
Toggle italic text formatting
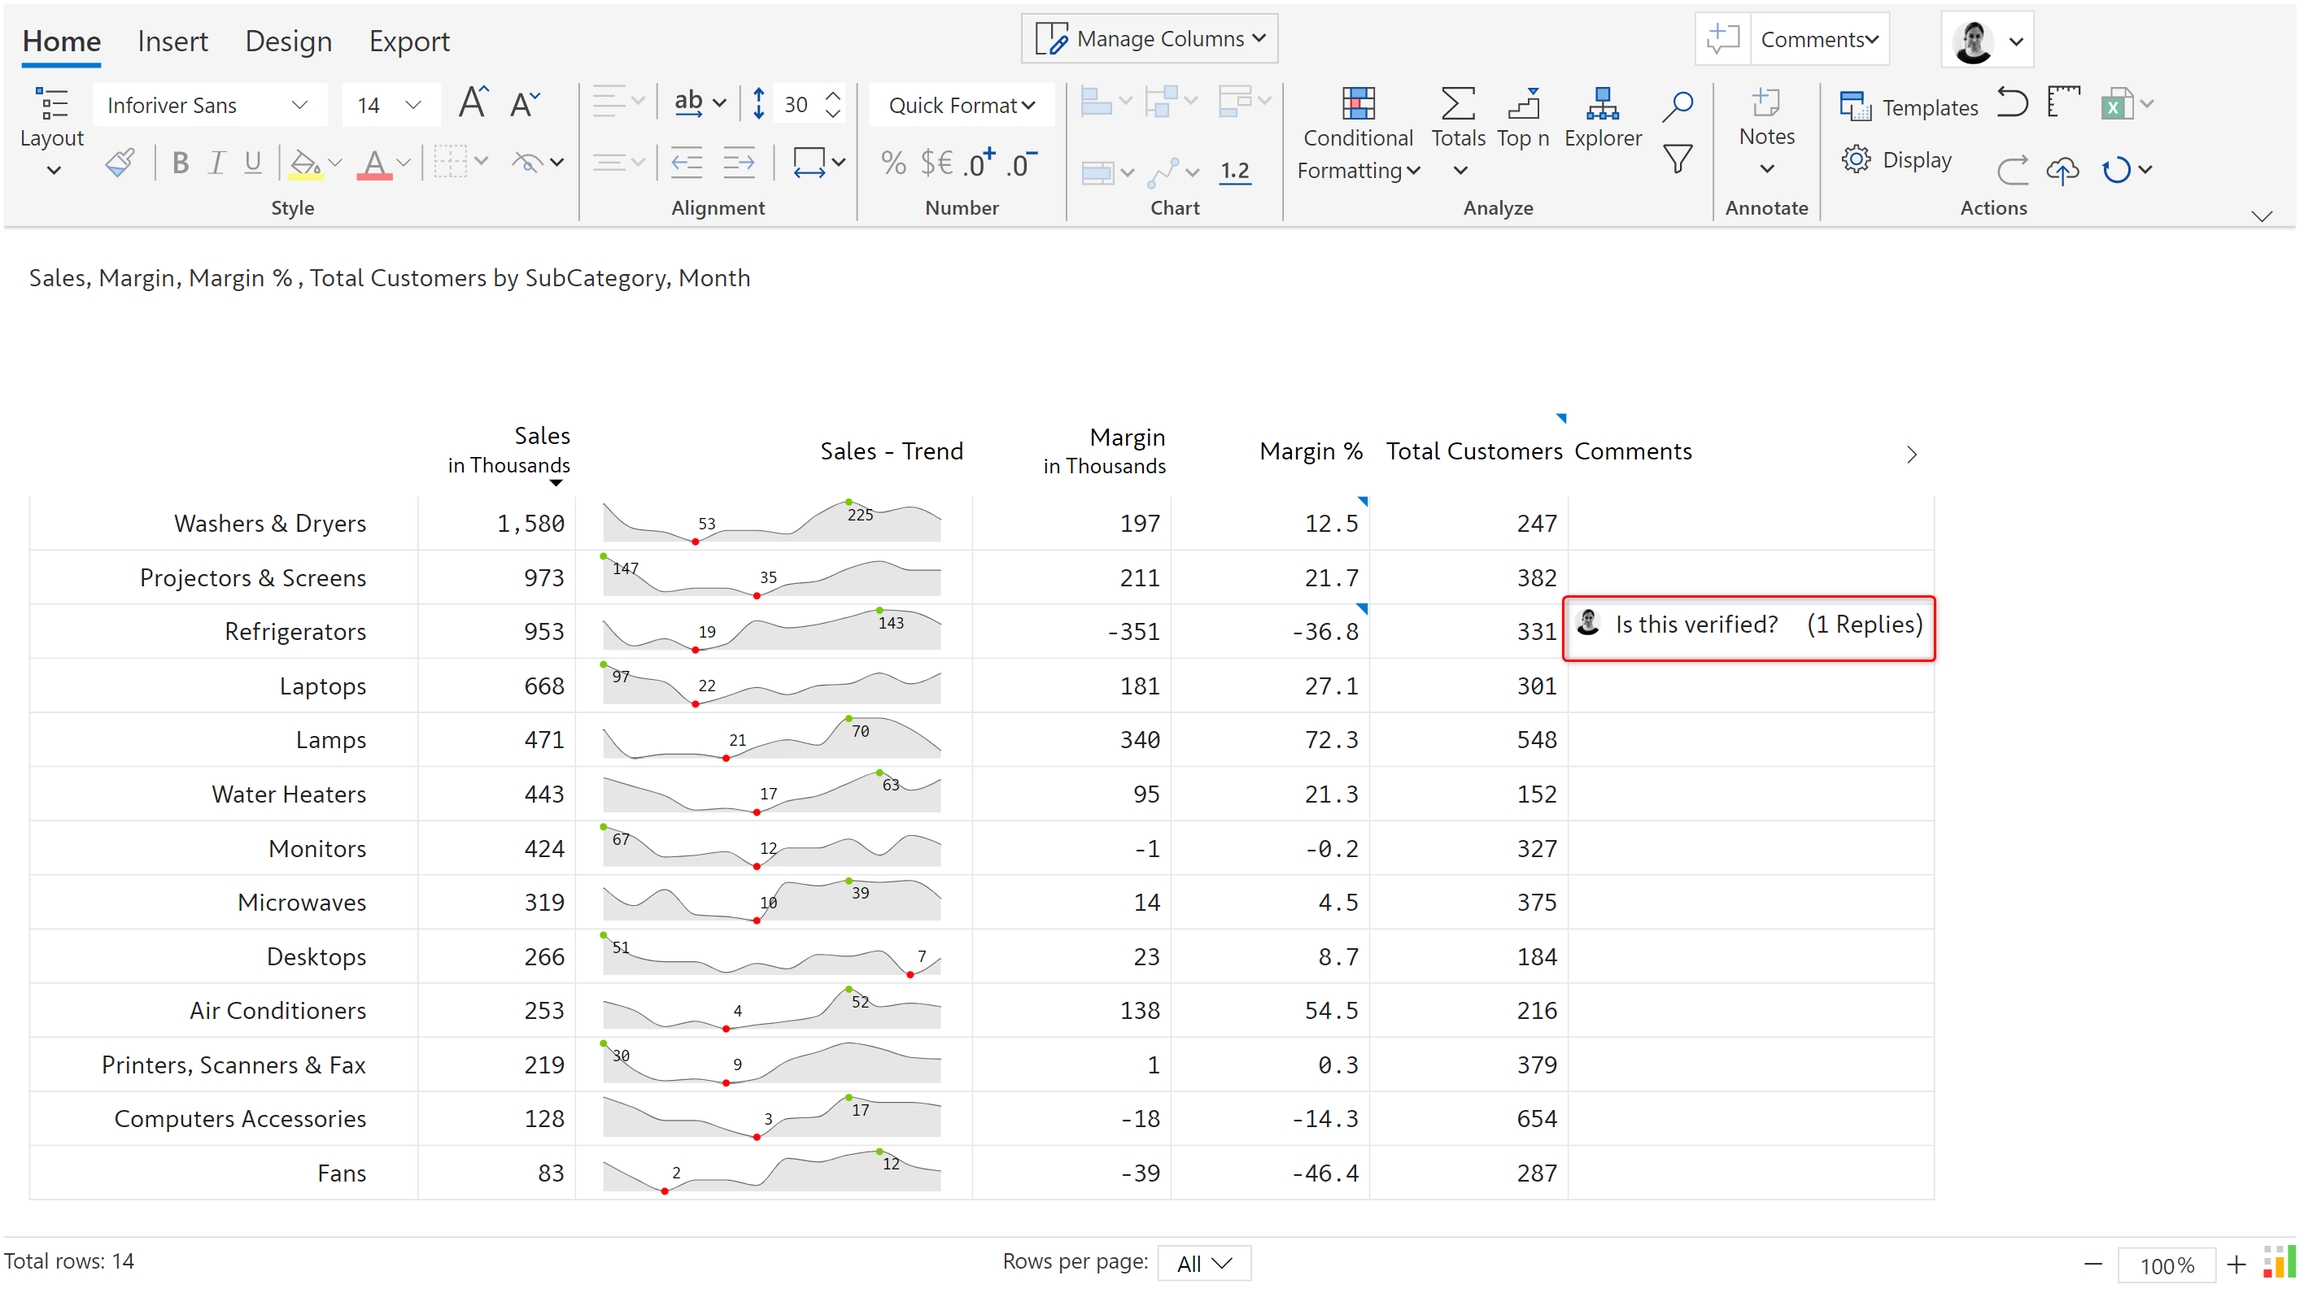coord(216,162)
